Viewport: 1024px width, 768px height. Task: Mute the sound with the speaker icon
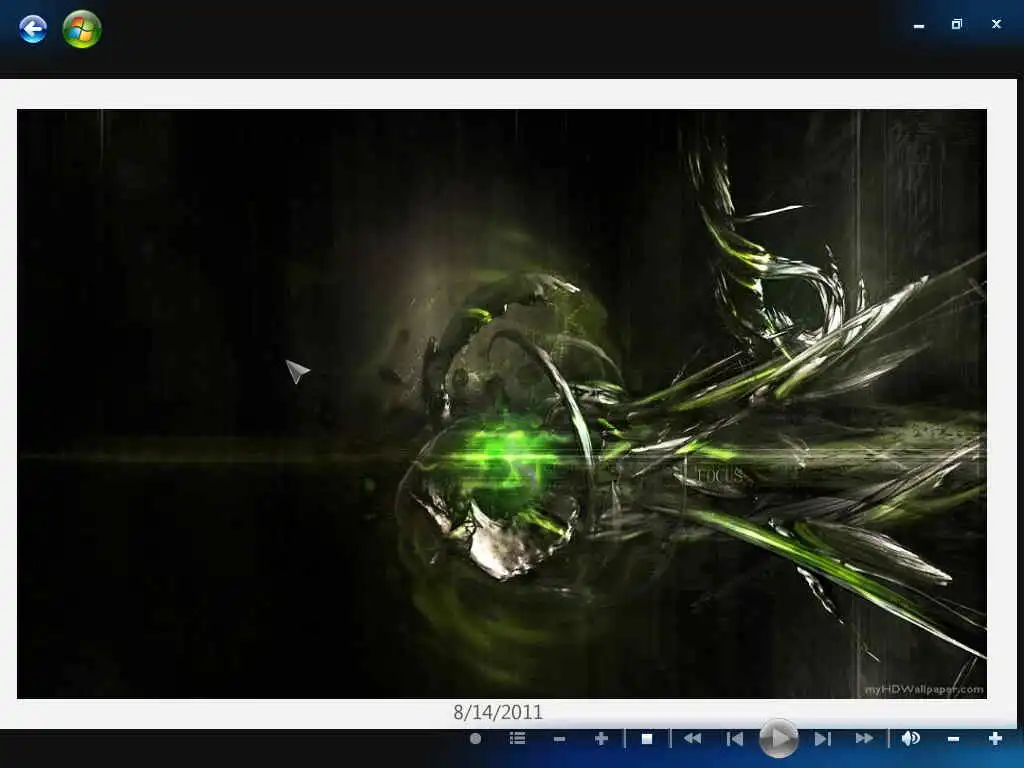tap(910, 739)
